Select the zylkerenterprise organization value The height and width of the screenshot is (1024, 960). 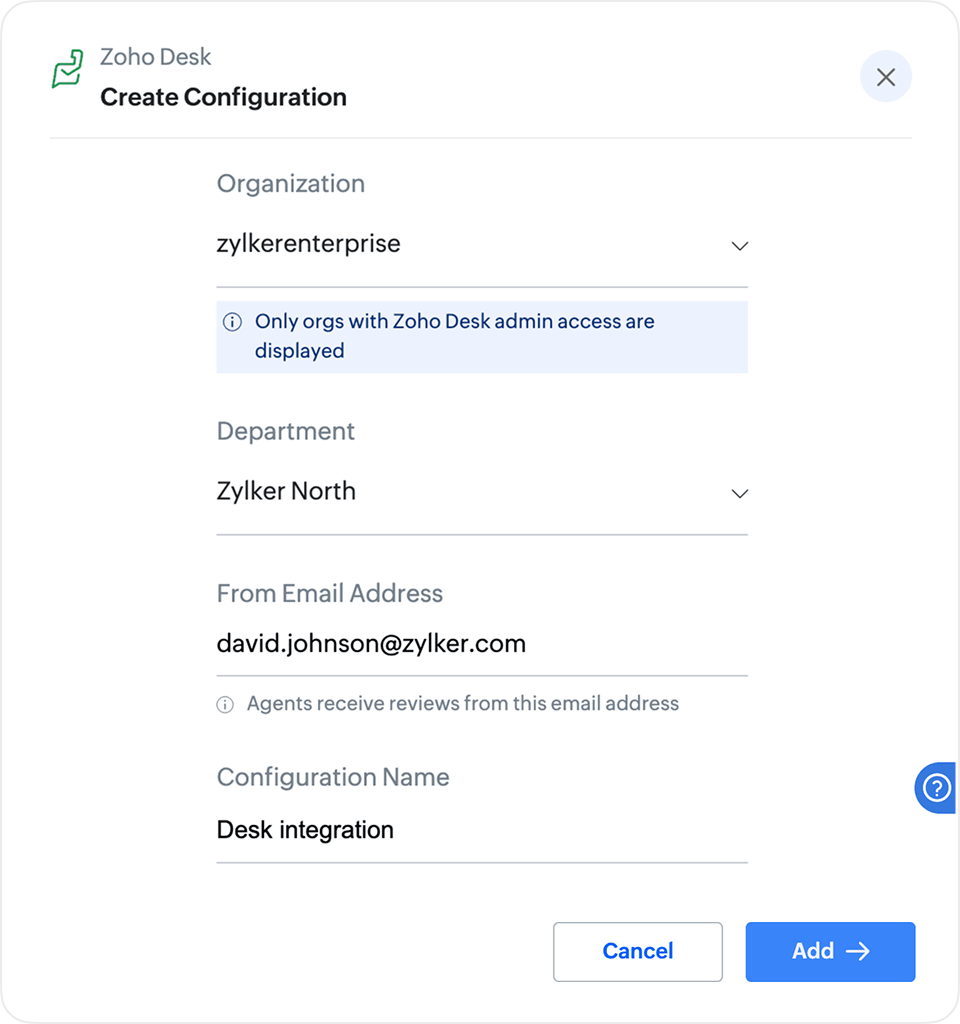(x=308, y=243)
